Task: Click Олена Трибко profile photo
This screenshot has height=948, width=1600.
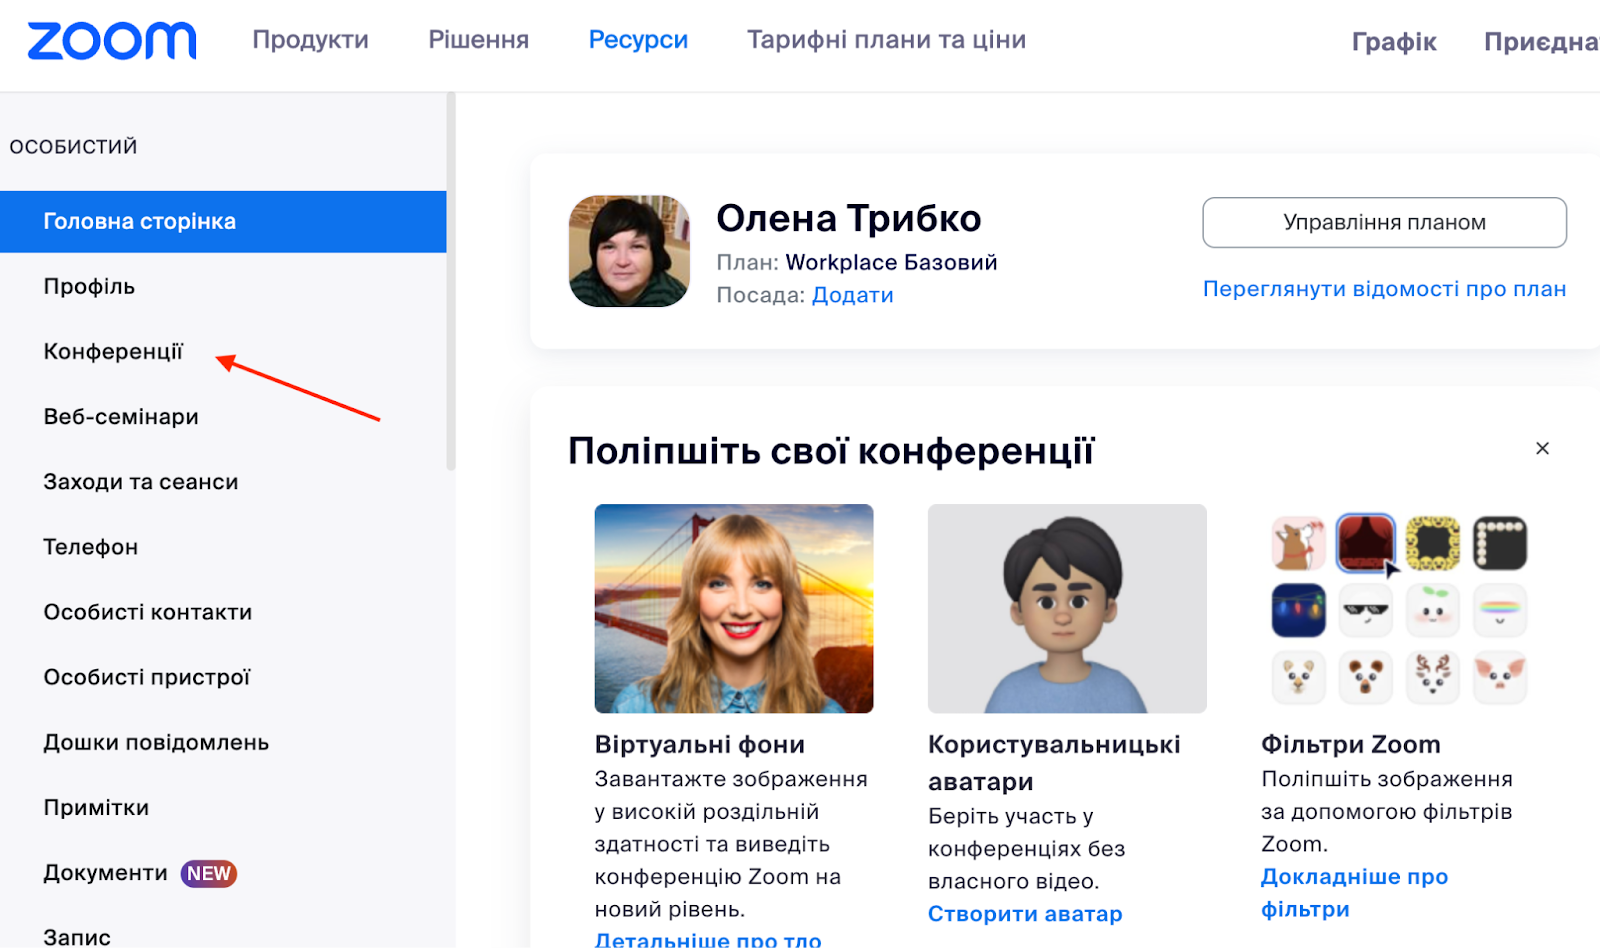Action: coord(629,251)
